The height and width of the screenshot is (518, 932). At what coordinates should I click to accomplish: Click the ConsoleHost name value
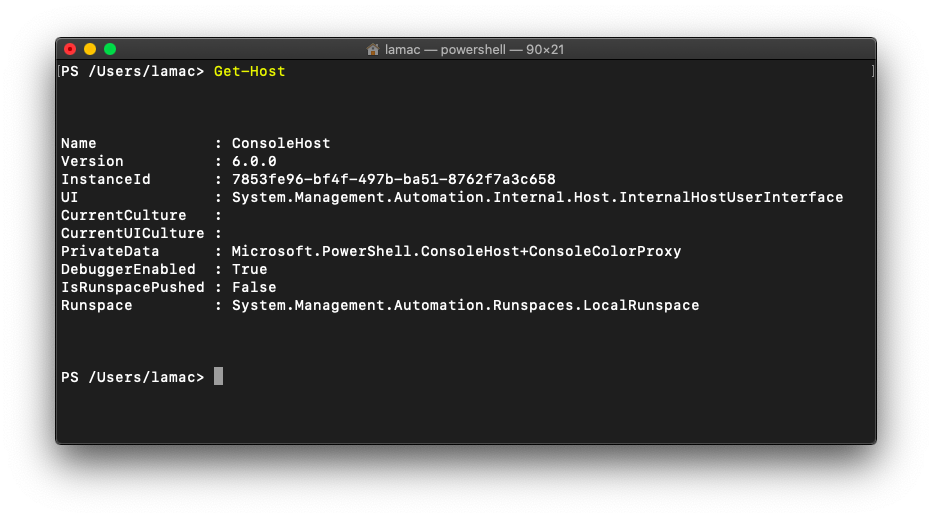[281, 143]
